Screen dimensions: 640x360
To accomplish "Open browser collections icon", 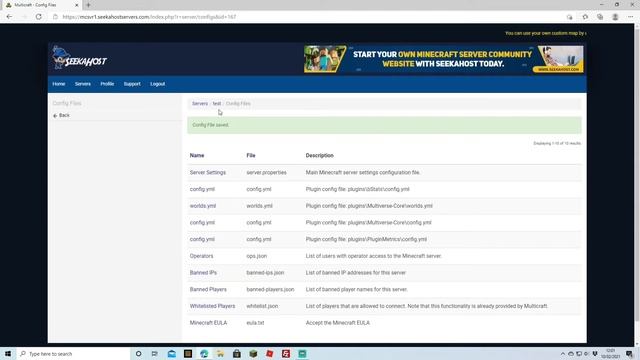I will pos(600,17).
